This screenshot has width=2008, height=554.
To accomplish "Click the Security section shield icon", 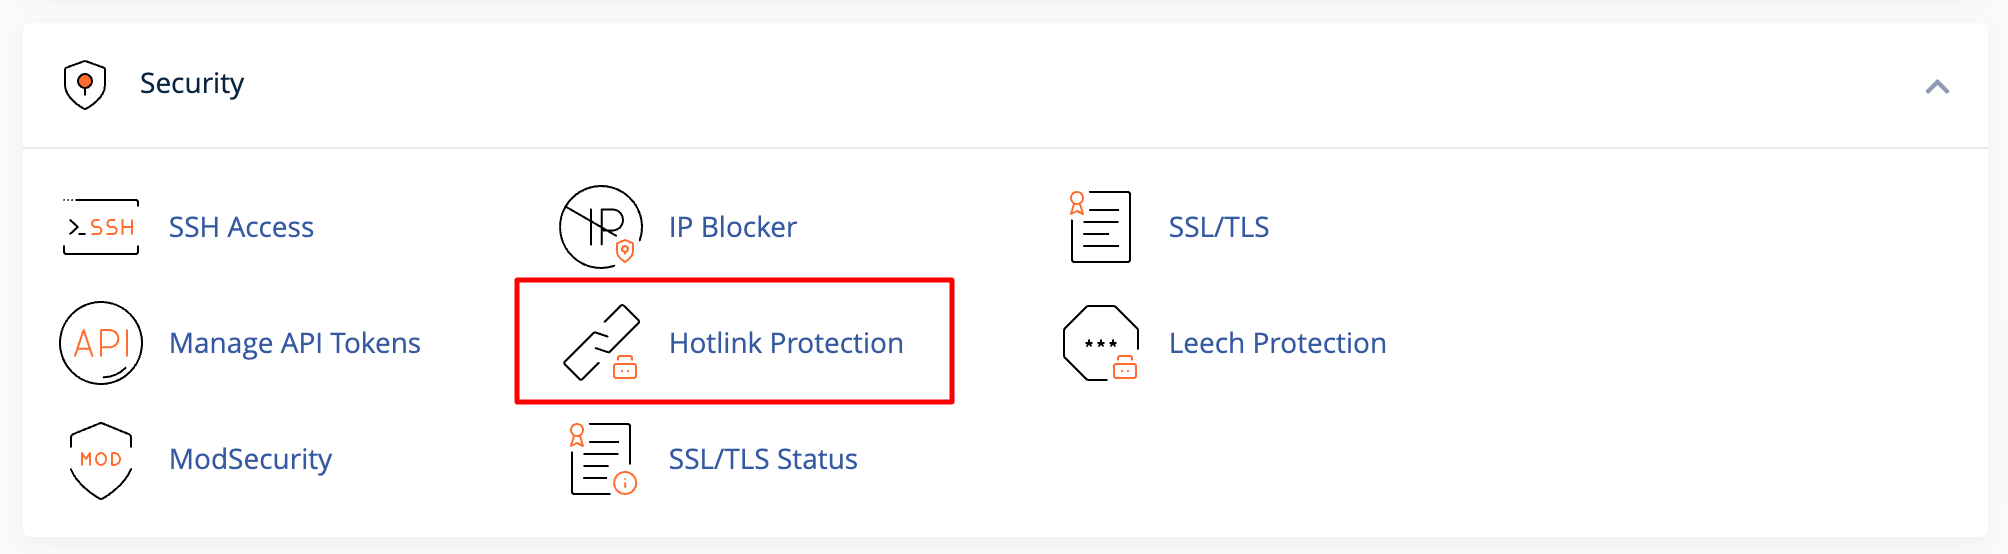I will 85,84.
